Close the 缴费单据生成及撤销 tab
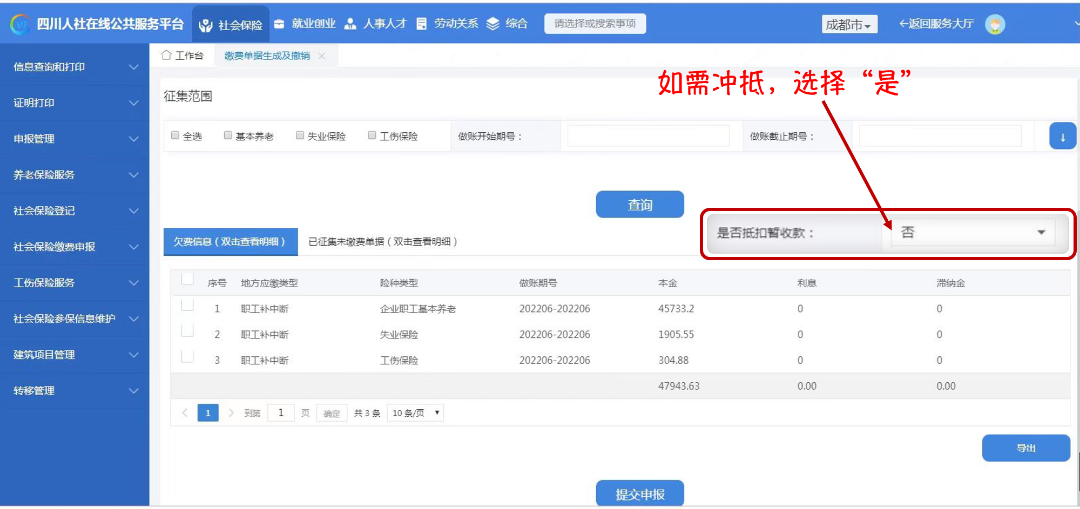 pyautogui.click(x=322, y=56)
